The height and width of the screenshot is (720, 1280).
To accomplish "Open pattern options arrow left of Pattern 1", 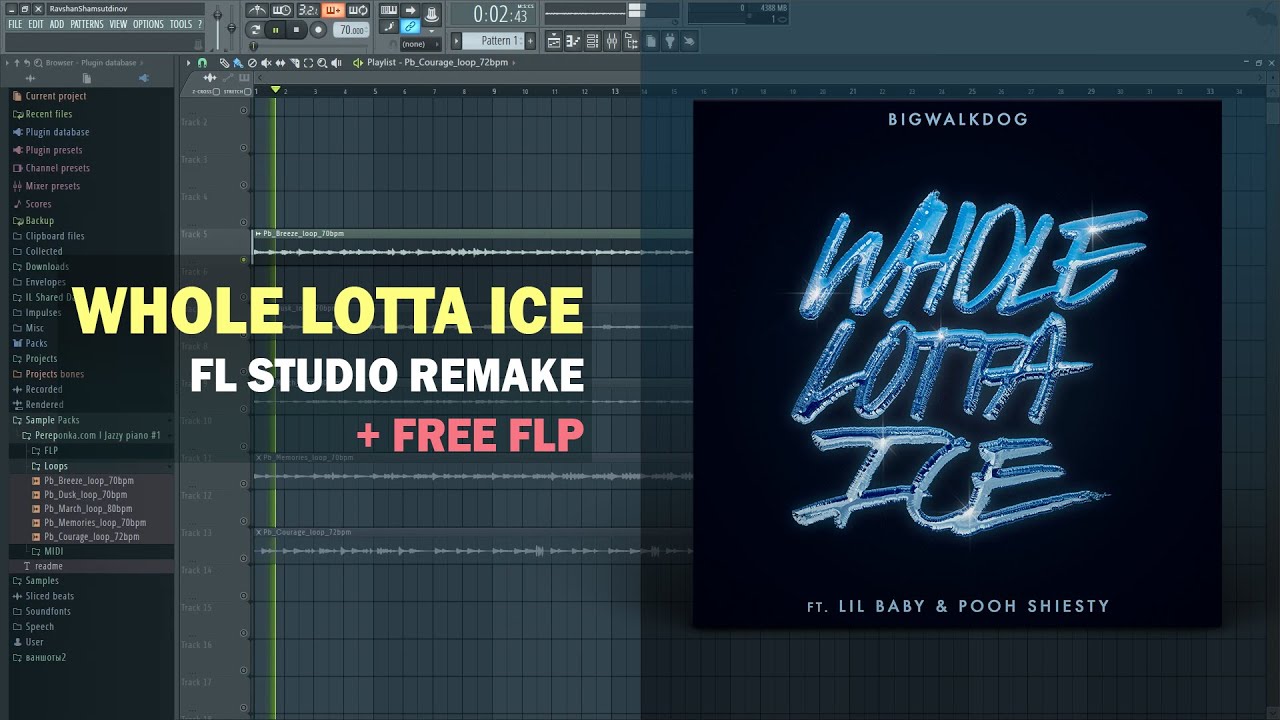I will coord(456,41).
